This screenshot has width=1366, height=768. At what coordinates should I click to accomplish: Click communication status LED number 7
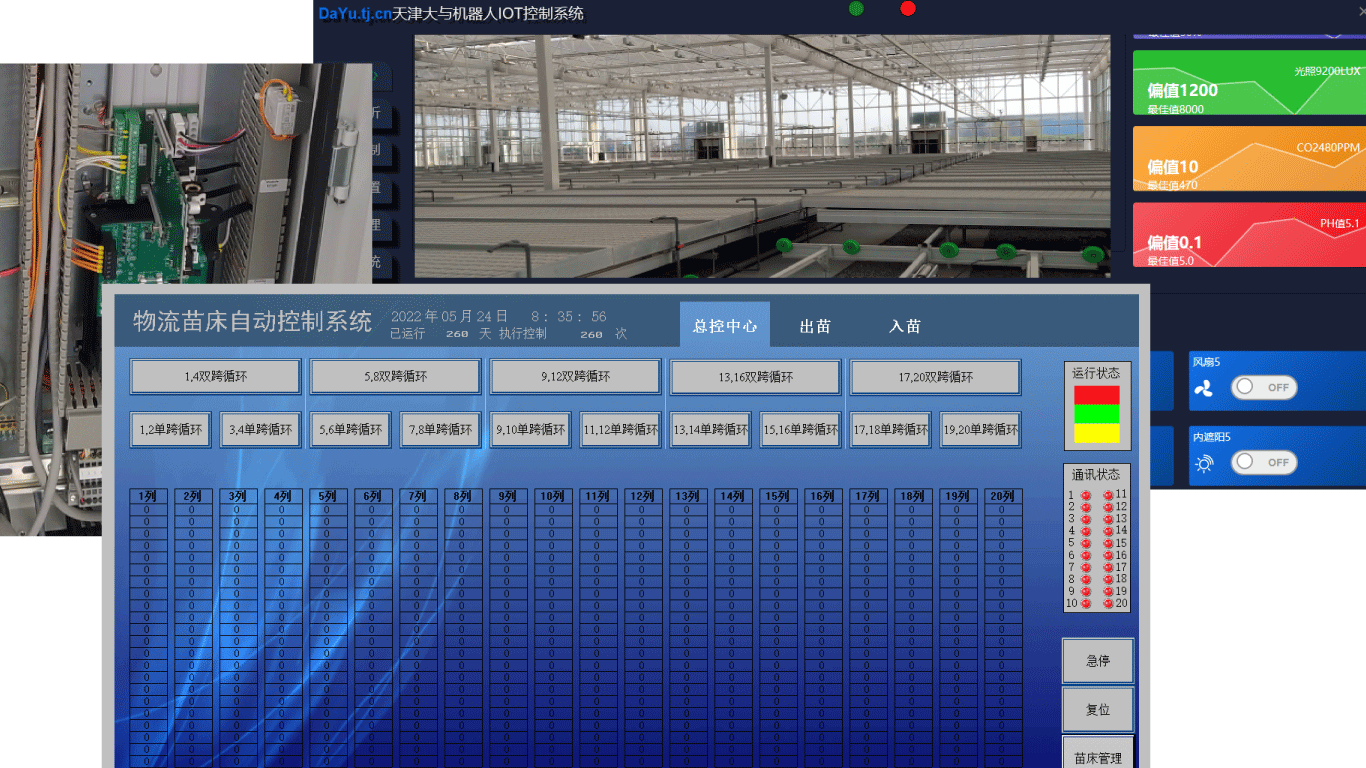(1086, 567)
